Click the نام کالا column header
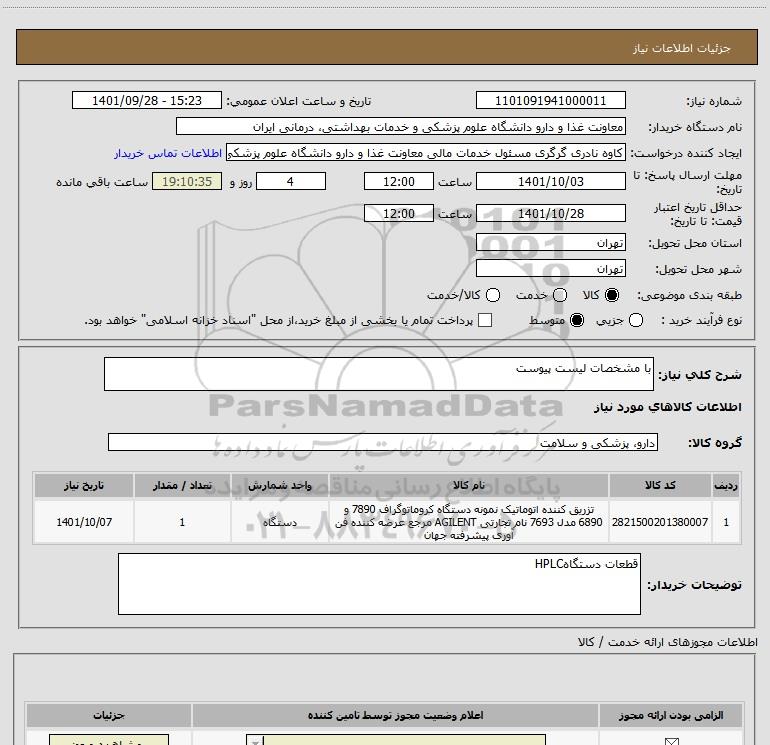Image resolution: width=770 pixels, height=745 pixels. point(468,485)
